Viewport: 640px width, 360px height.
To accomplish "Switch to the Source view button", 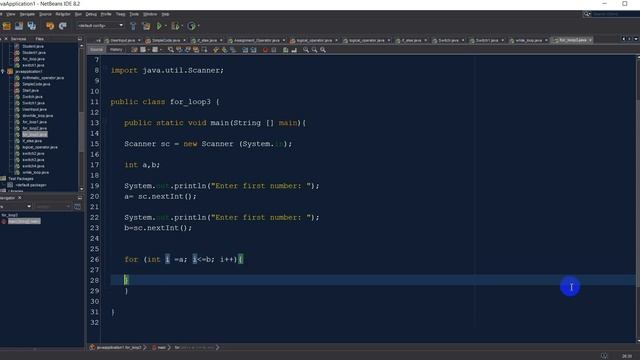I will pos(96,50).
